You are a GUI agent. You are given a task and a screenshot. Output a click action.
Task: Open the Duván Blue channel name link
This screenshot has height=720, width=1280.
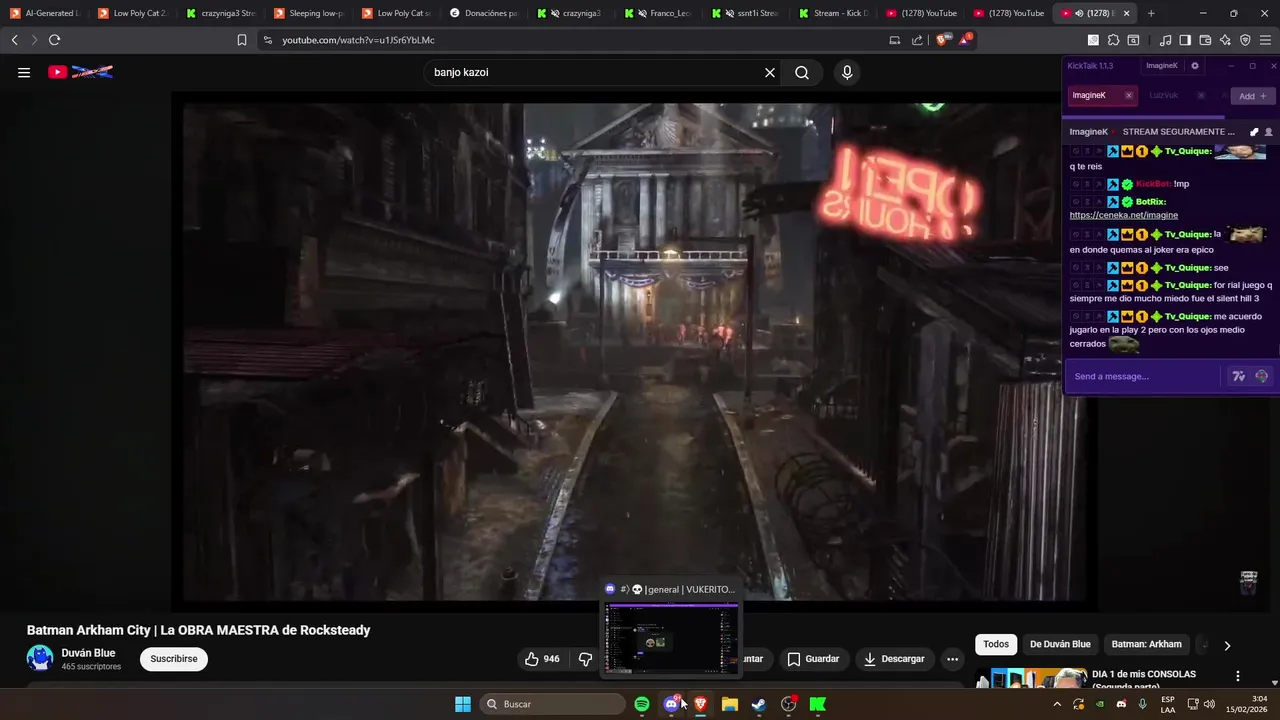pyautogui.click(x=88, y=653)
